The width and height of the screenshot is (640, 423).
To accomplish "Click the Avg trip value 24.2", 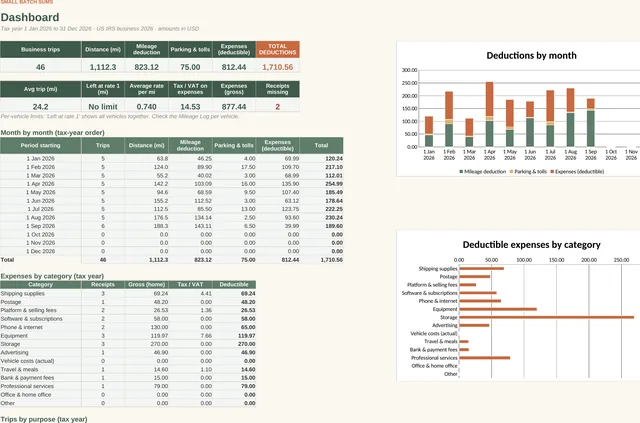I will 40,107.
